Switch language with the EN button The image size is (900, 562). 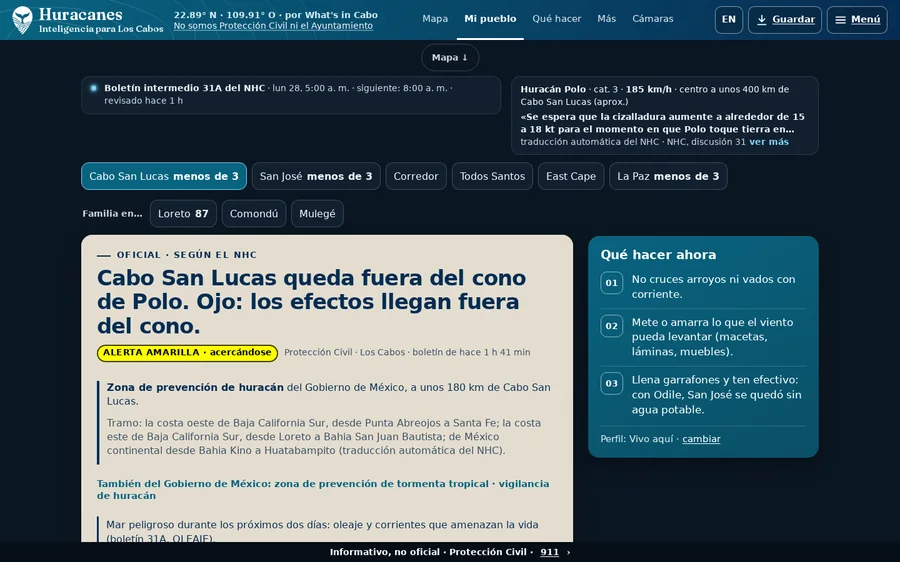(x=729, y=20)
